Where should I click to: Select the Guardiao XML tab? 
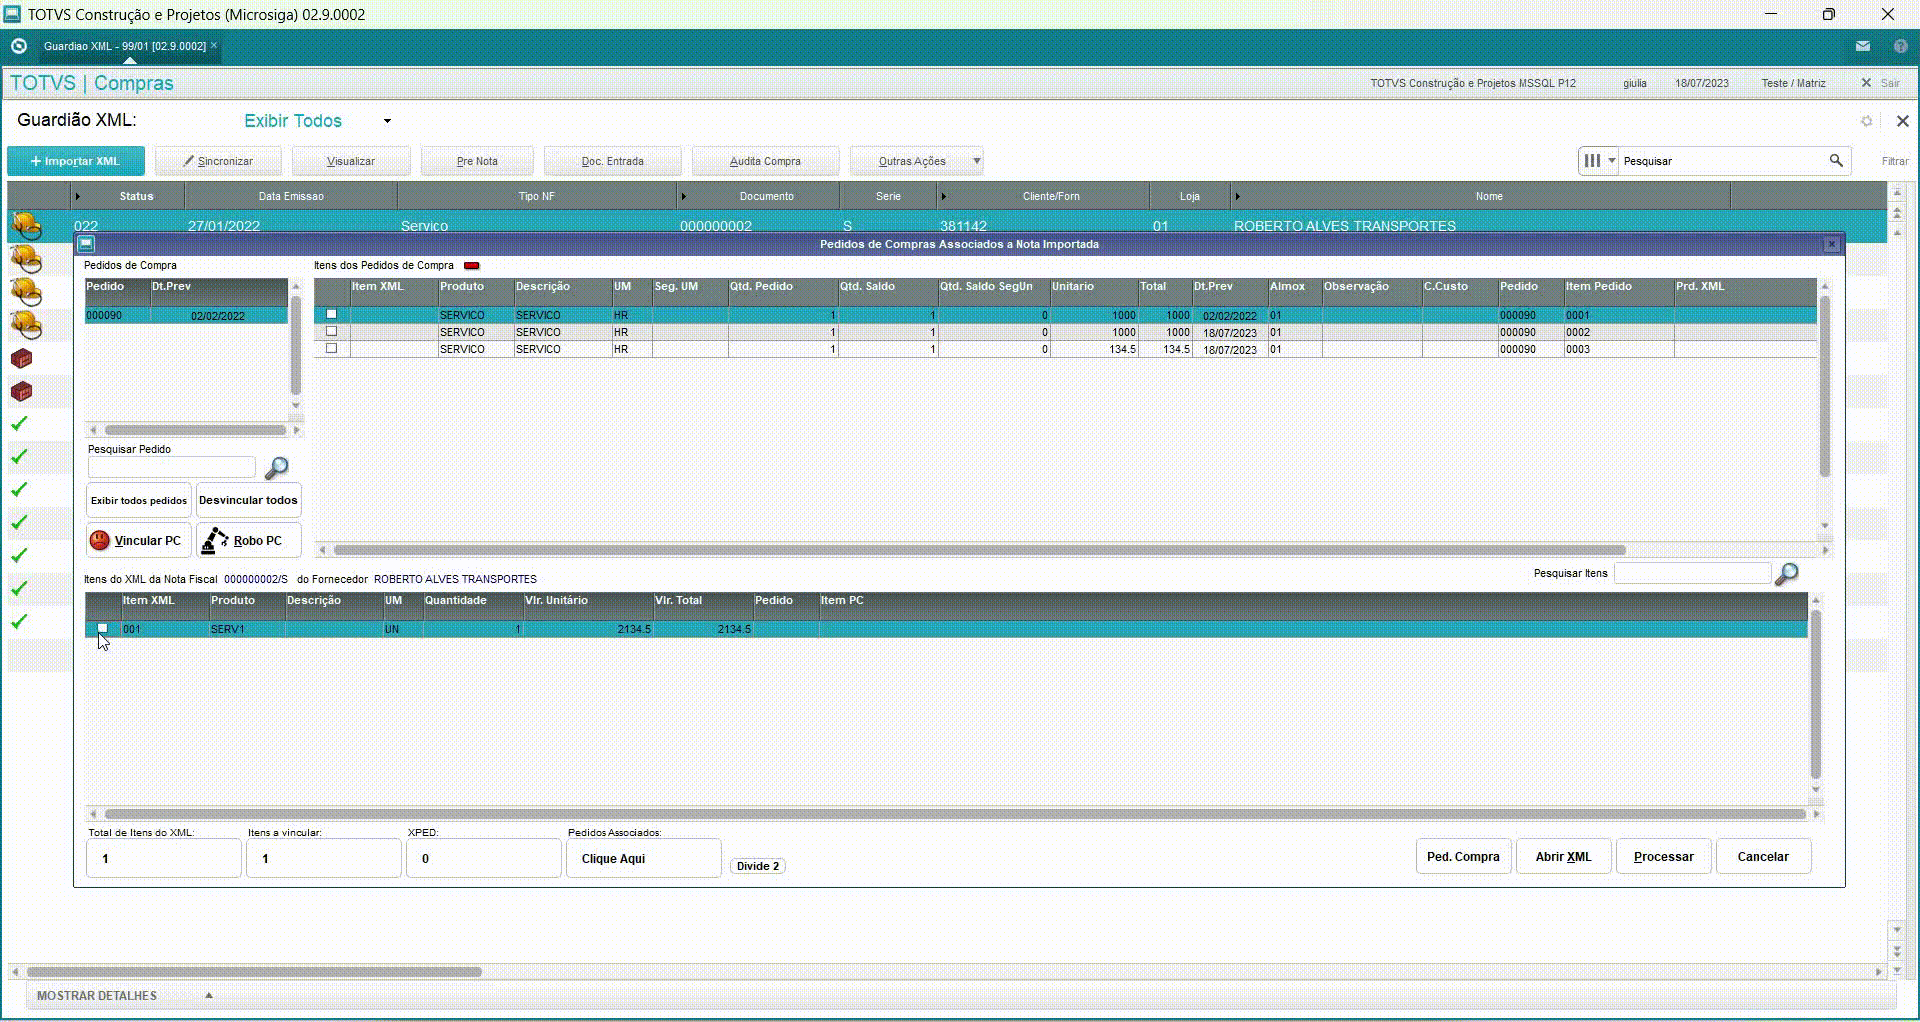pyautogui.click(x=124, y=46)
